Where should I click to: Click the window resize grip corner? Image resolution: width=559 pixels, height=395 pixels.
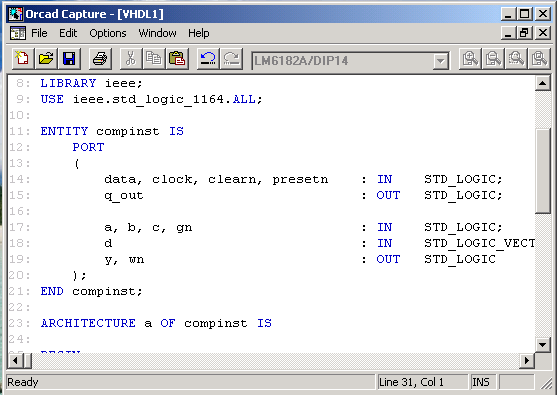tap(546, 384)
